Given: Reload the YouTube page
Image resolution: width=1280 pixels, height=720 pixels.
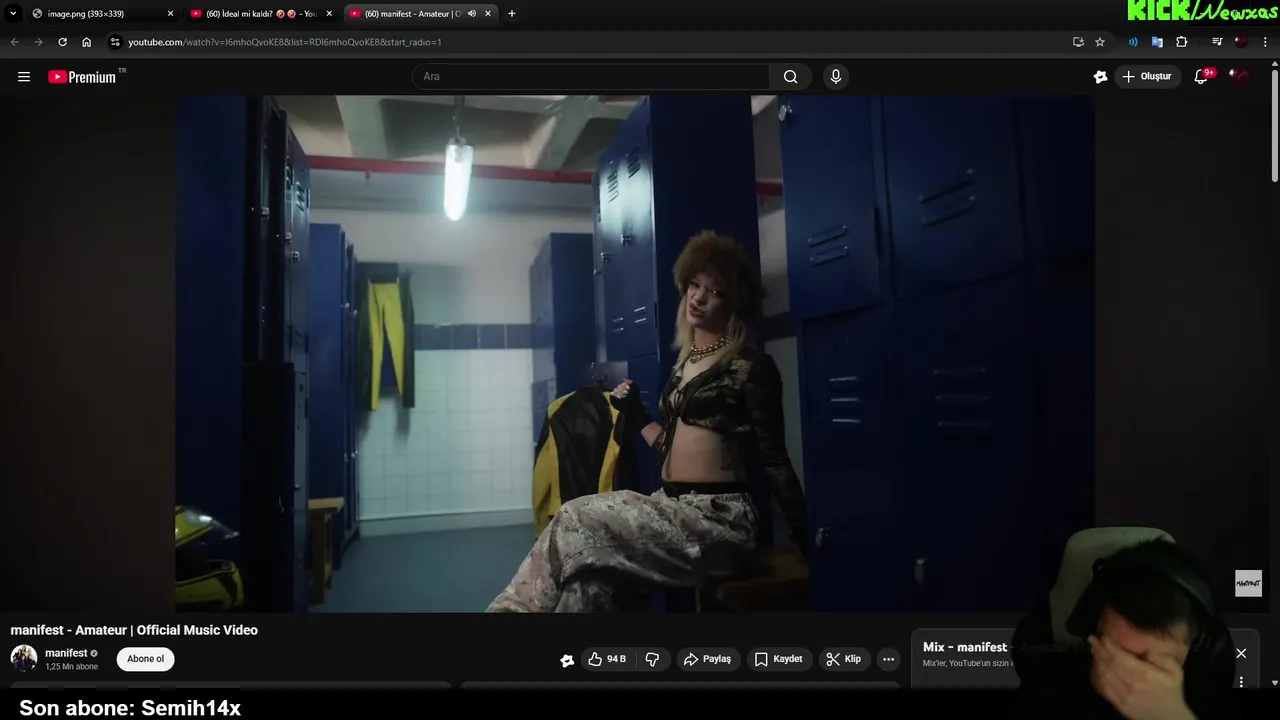Looking at the screenshot, I should [x=62, y=42].
